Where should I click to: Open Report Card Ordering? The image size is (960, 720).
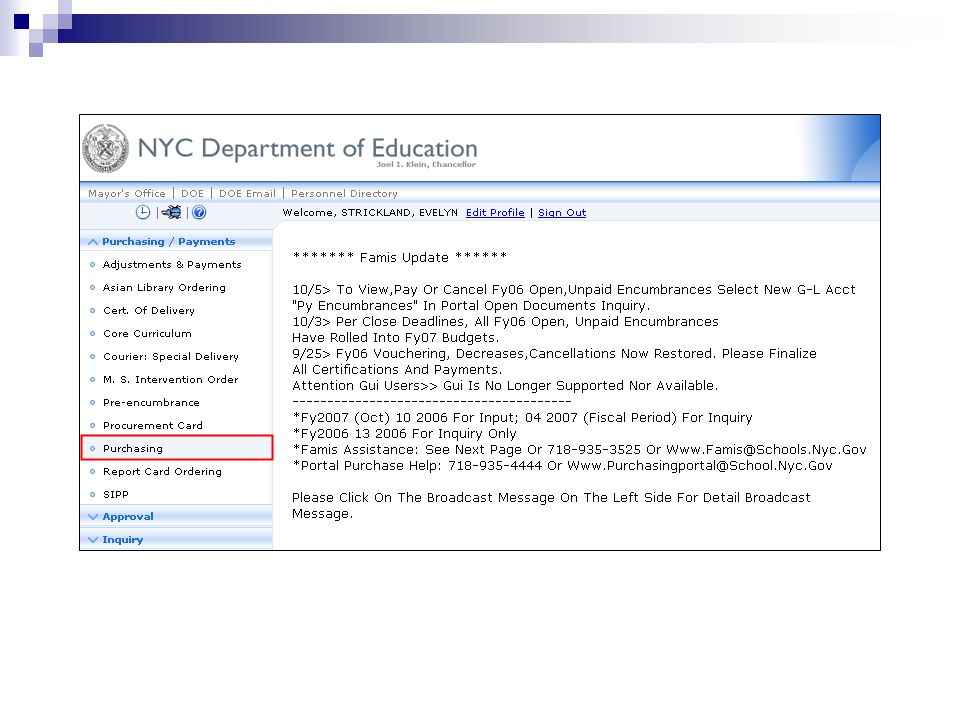click(x=162, y=471)
